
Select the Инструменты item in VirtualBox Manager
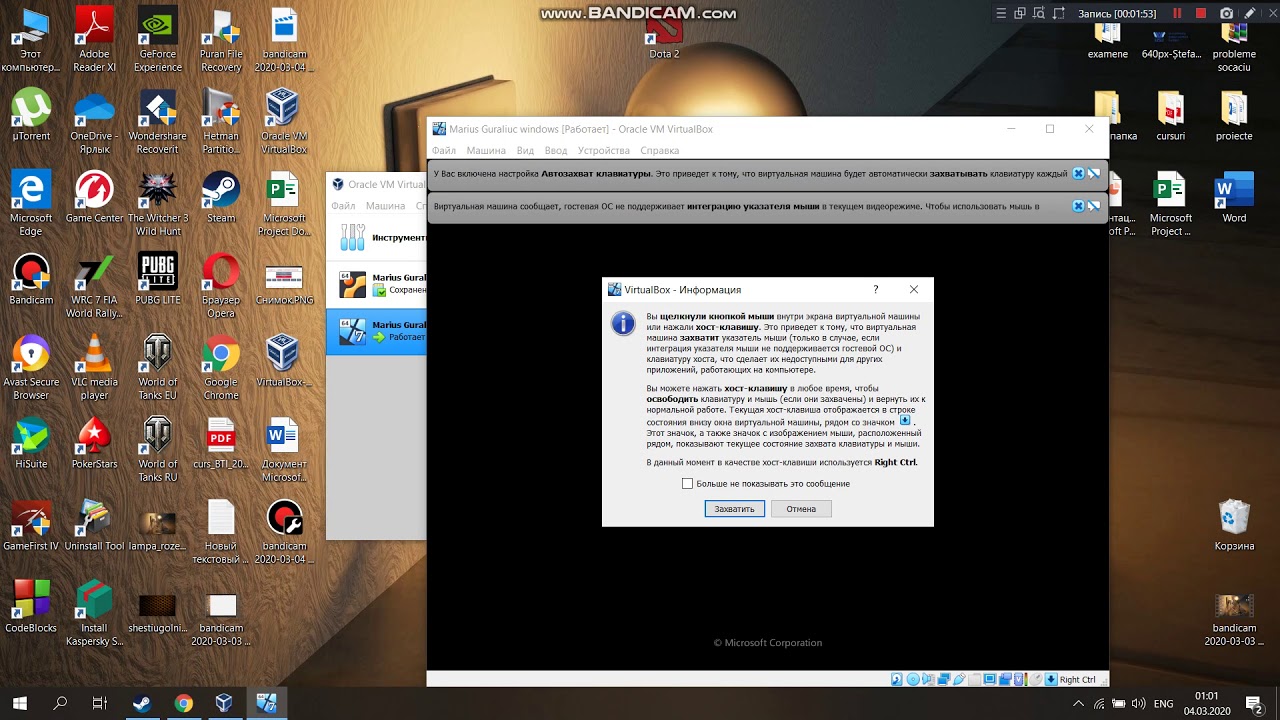coord(377,238)
